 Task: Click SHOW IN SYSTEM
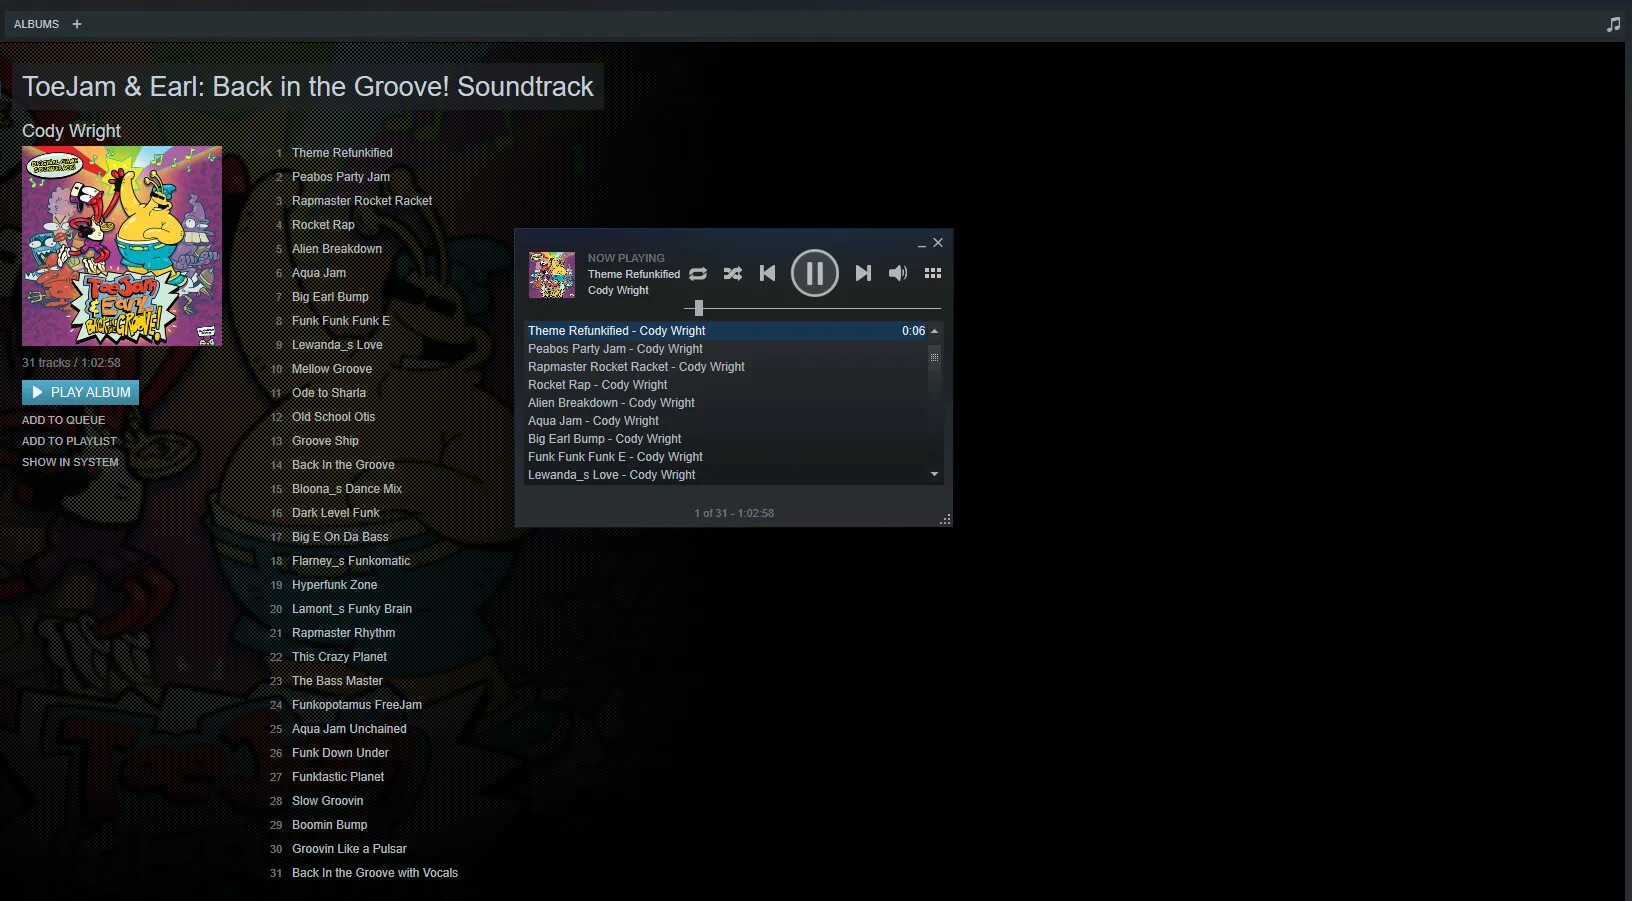(x=70, y=462)
